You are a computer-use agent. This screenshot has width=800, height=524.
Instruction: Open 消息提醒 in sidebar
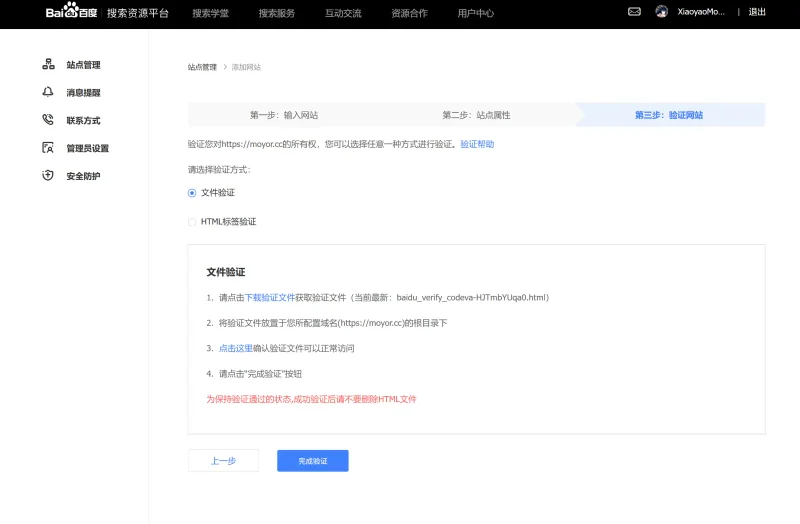pyautogui.click(x=83, y=92)
